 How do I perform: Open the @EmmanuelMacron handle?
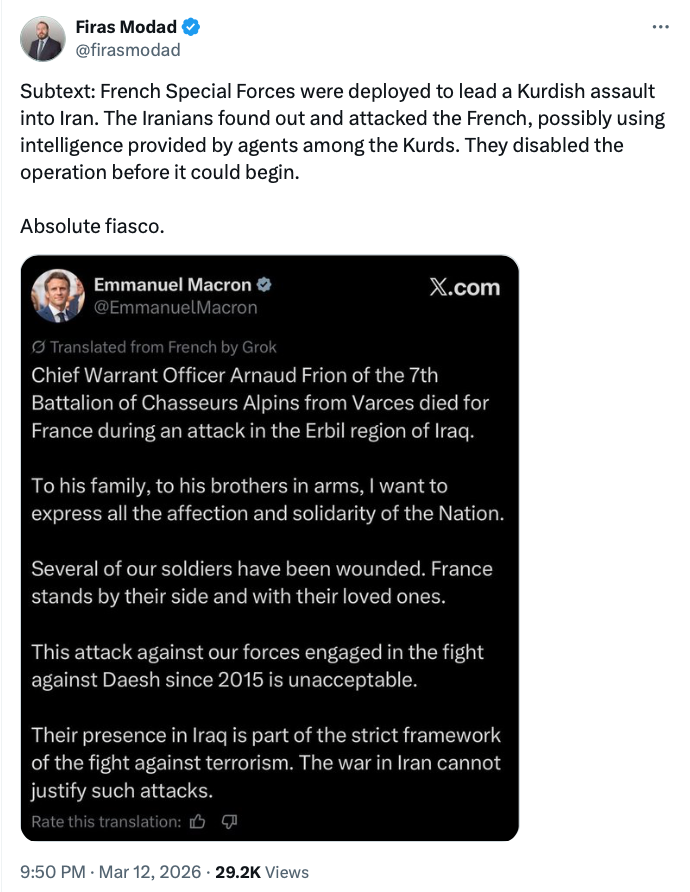click(x=175, y=308)
